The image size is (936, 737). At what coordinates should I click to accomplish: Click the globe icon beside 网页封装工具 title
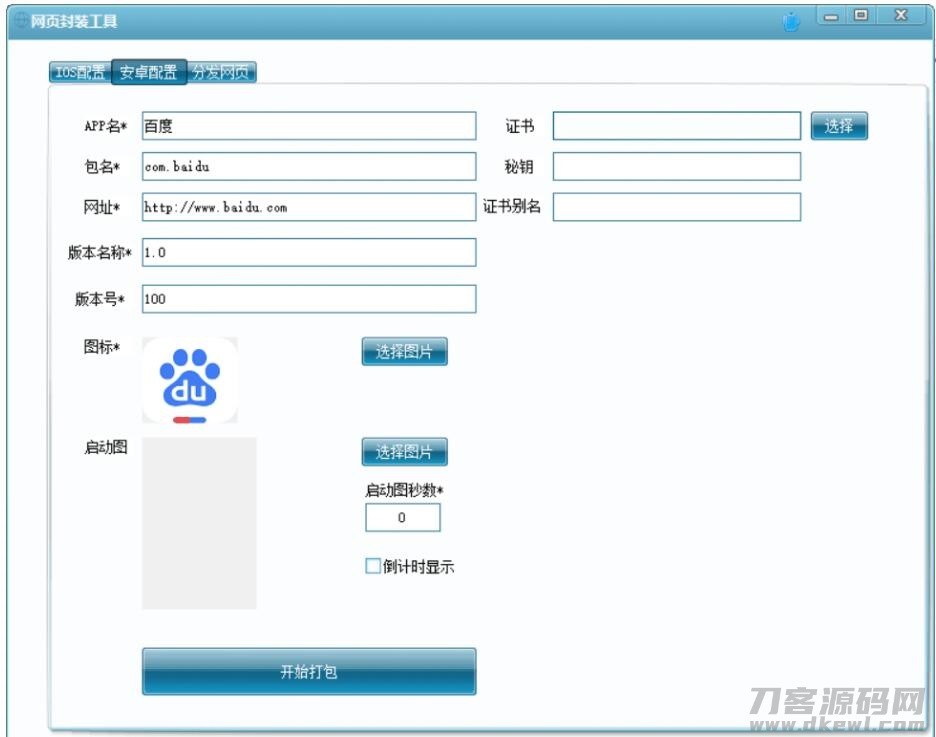21,21
